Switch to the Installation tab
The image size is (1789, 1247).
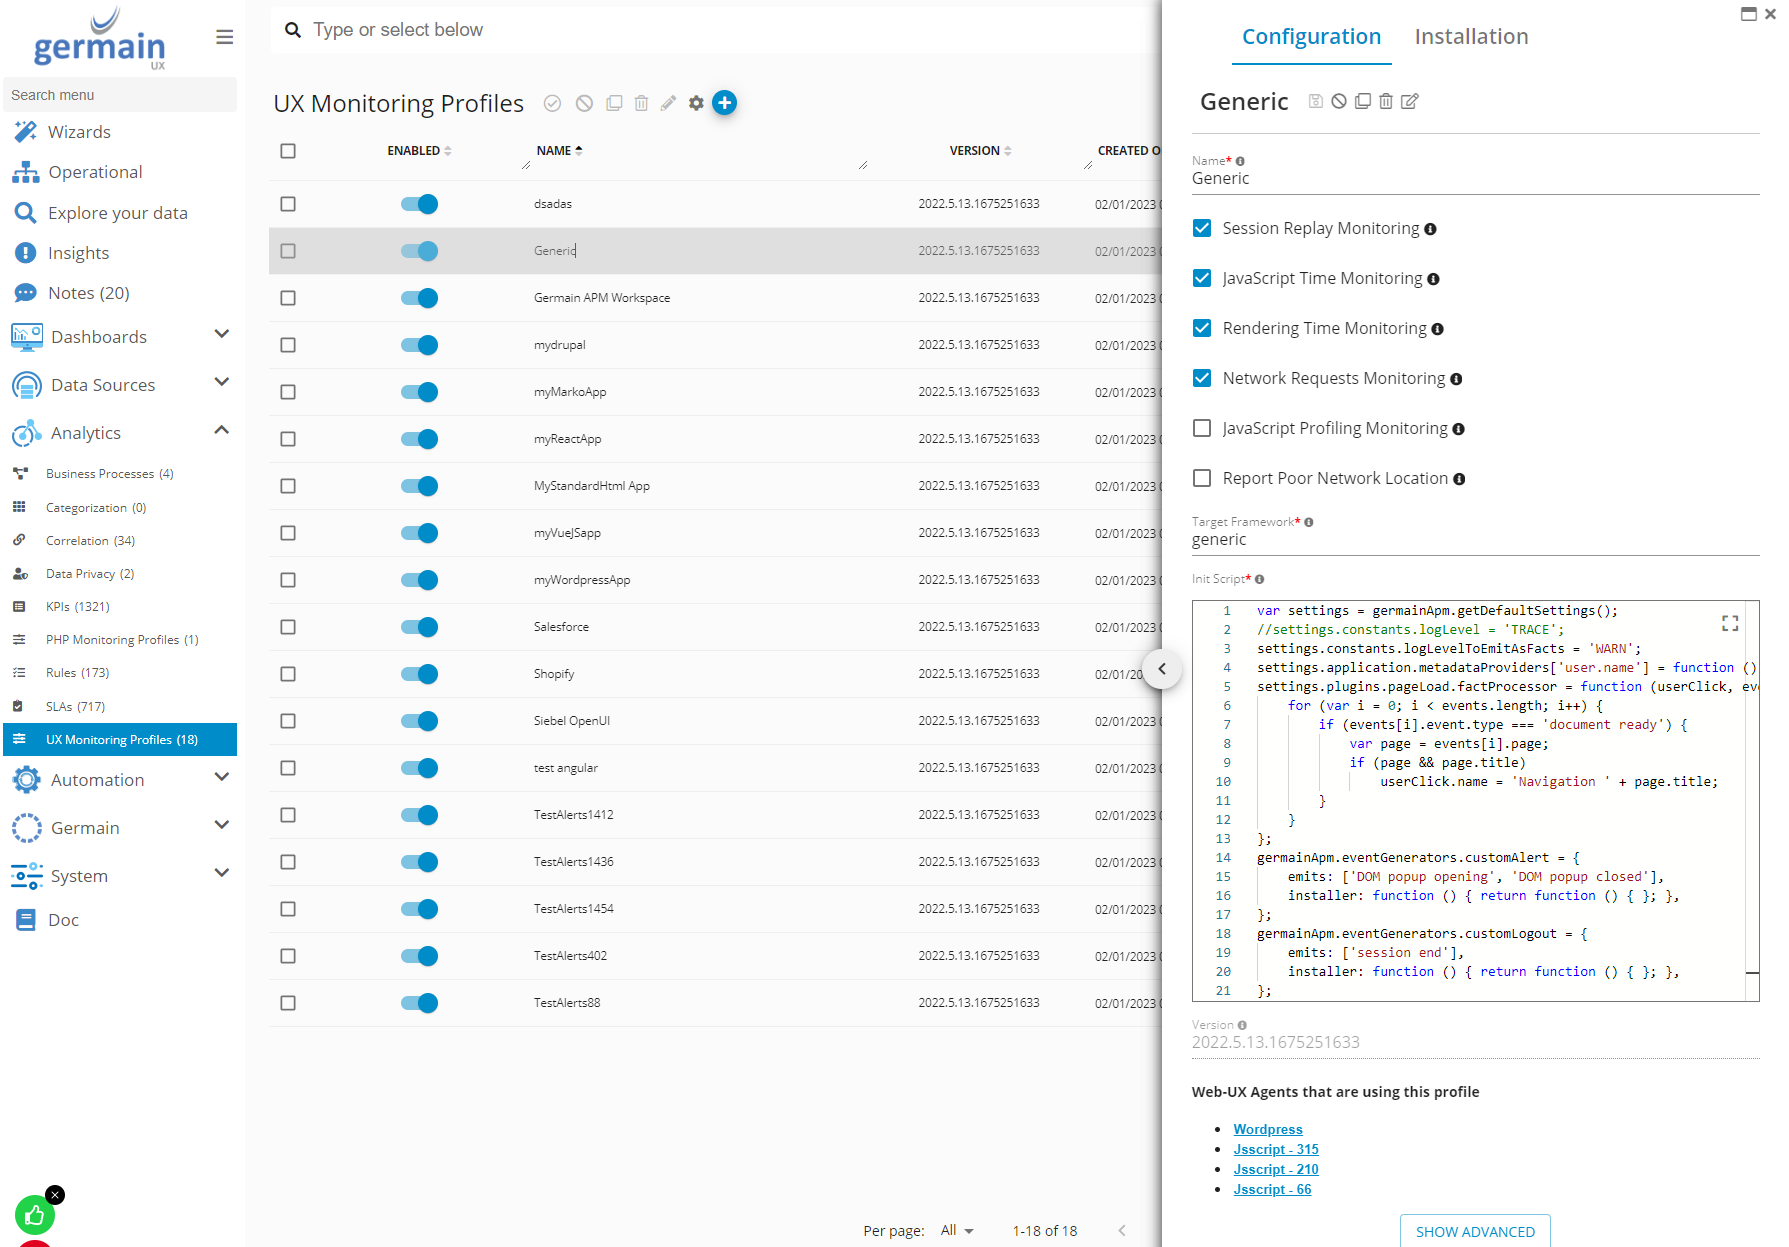coord(1471,37)
